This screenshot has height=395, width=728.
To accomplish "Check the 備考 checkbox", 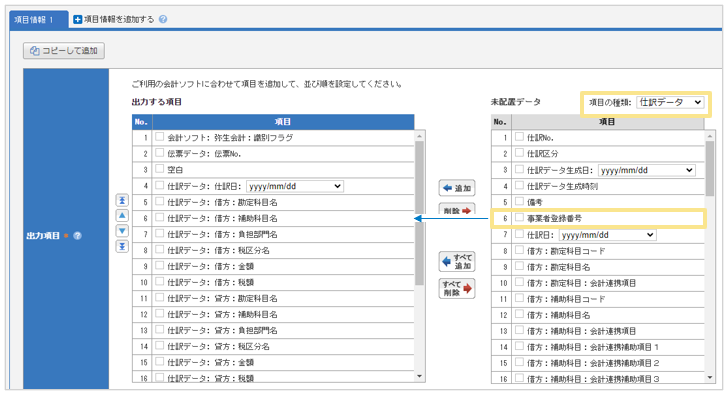I will click(x=519, y=201).
